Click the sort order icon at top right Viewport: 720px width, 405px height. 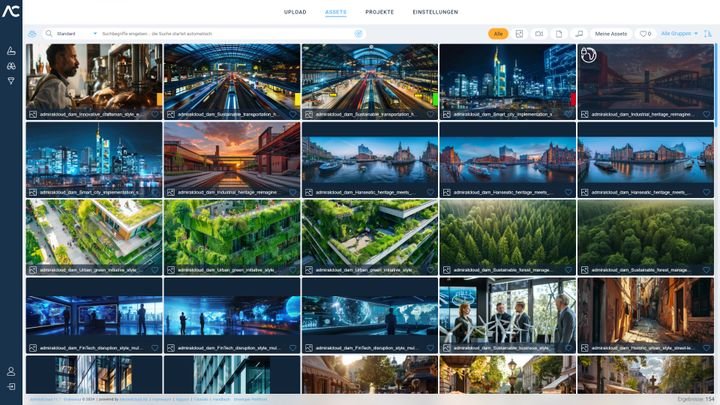point(708,34)
